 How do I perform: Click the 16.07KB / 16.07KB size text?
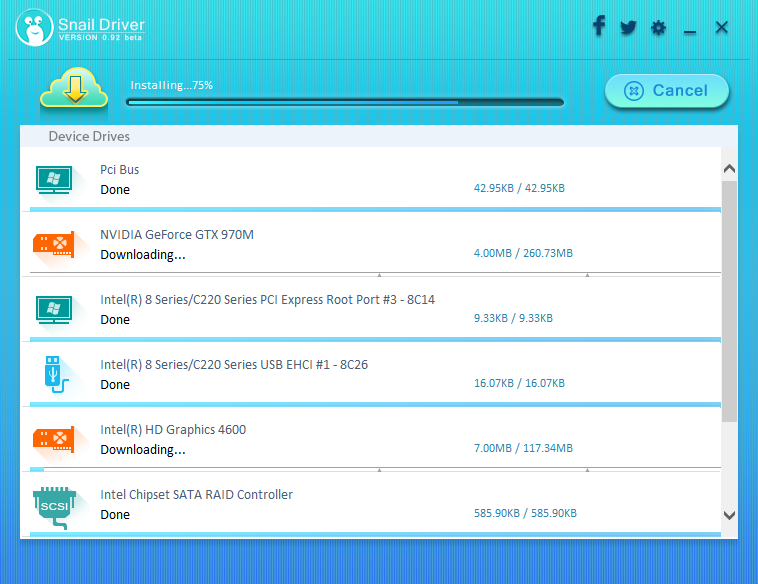coord(519,383)
